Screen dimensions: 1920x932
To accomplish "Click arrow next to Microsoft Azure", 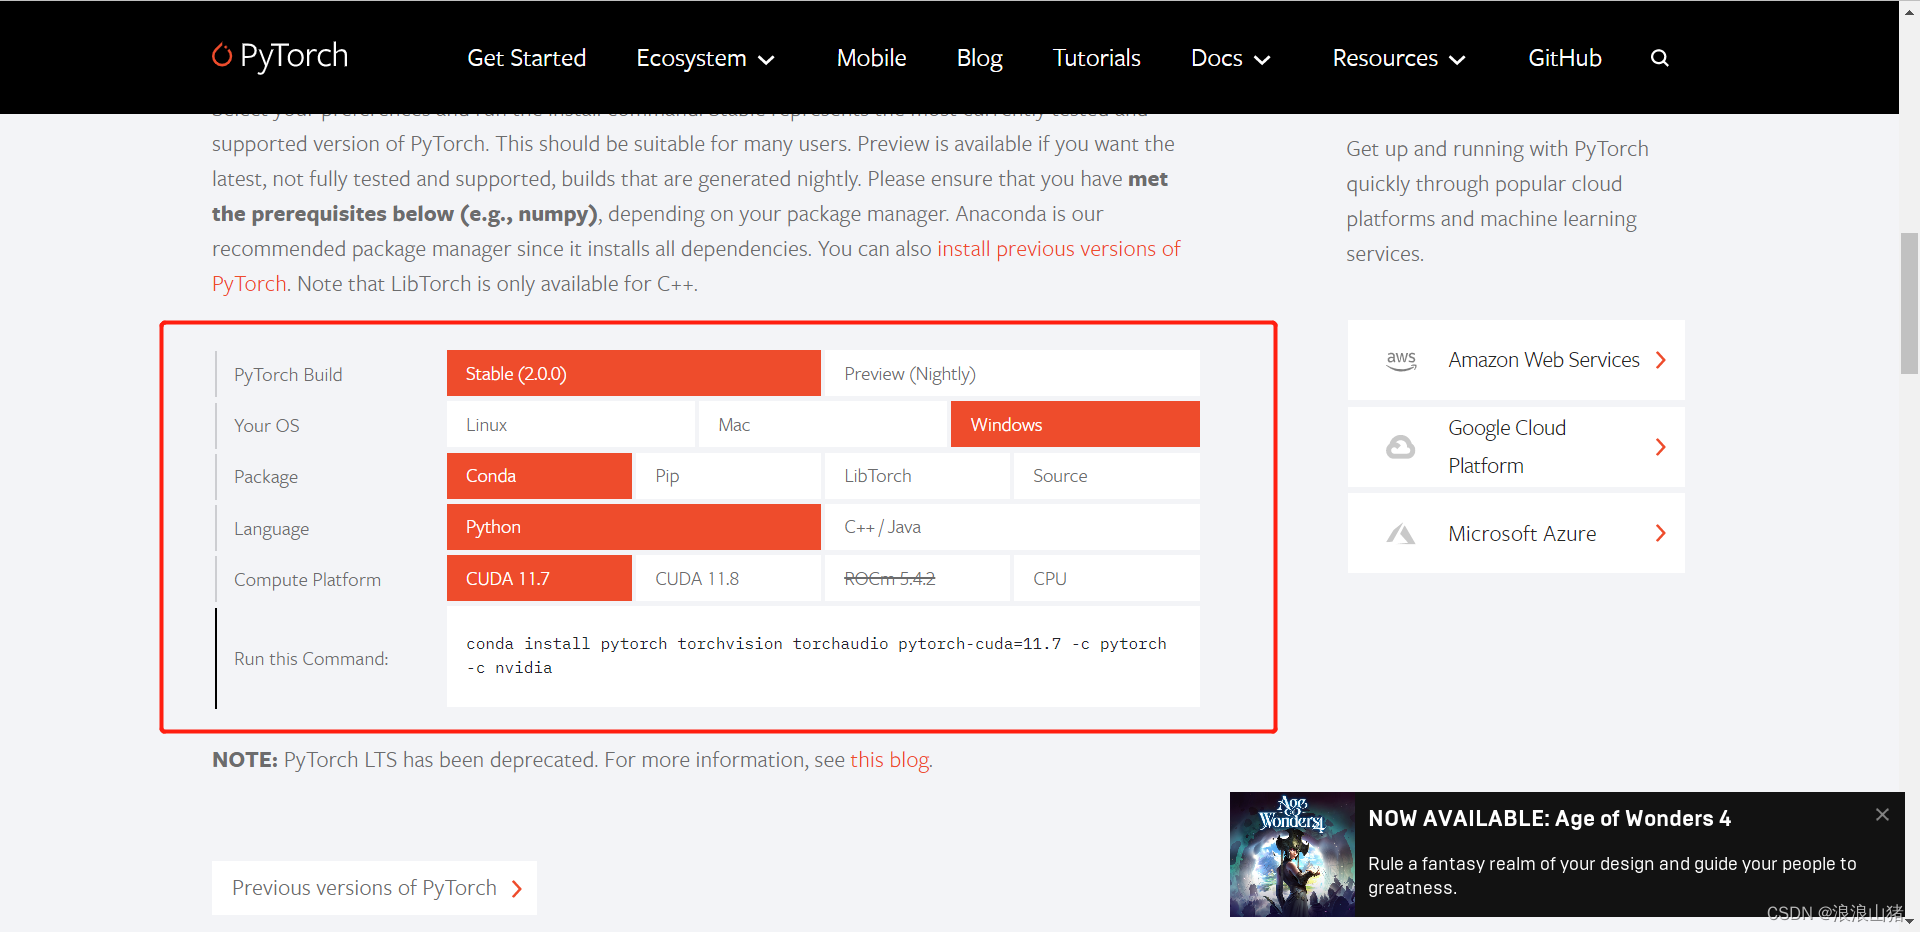I will [x=1661, y=533].
